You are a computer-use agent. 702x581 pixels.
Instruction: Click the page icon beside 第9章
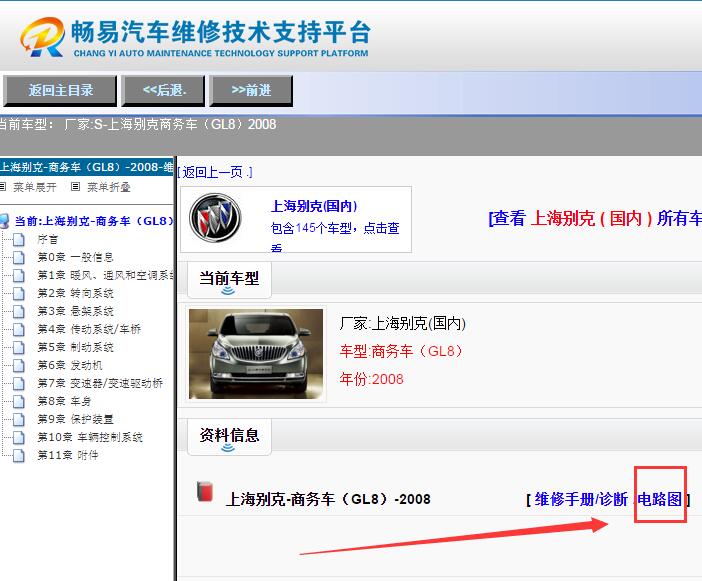19,420
